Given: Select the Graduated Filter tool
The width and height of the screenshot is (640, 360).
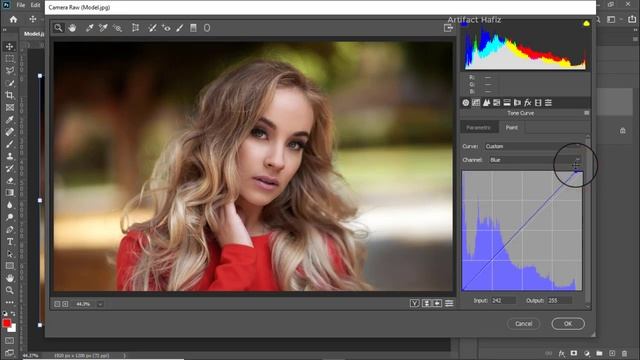Looking at the screenshot, I should (x=193, y=28).
